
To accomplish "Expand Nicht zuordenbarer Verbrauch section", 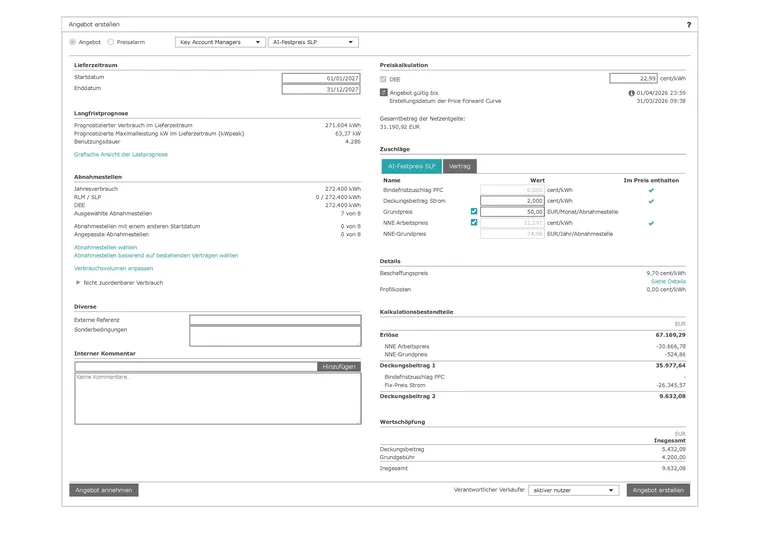I will point(79,283).
